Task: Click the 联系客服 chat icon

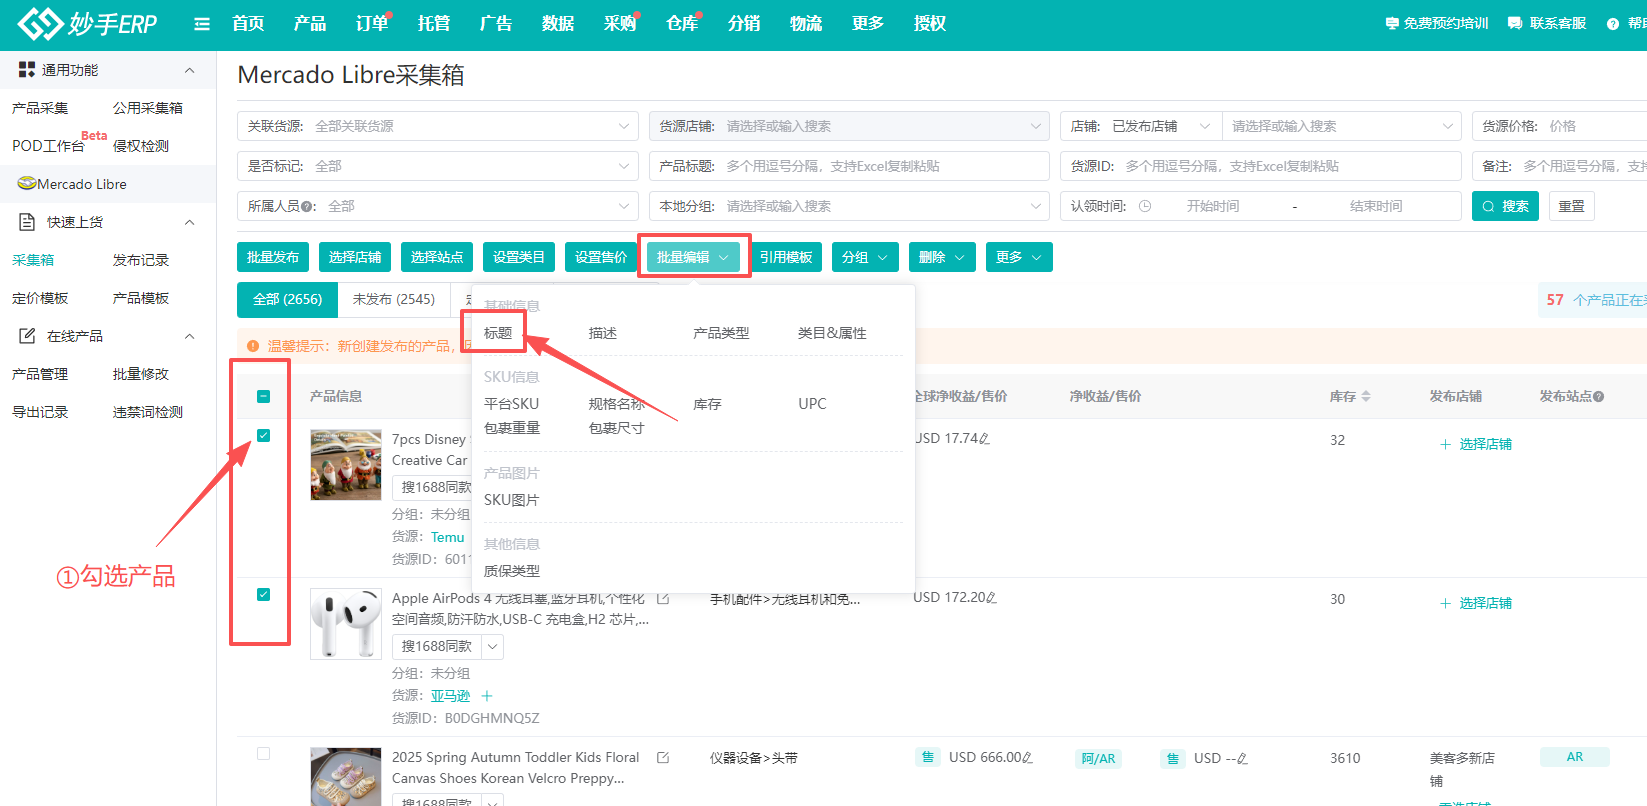Action: (1515, 24)
